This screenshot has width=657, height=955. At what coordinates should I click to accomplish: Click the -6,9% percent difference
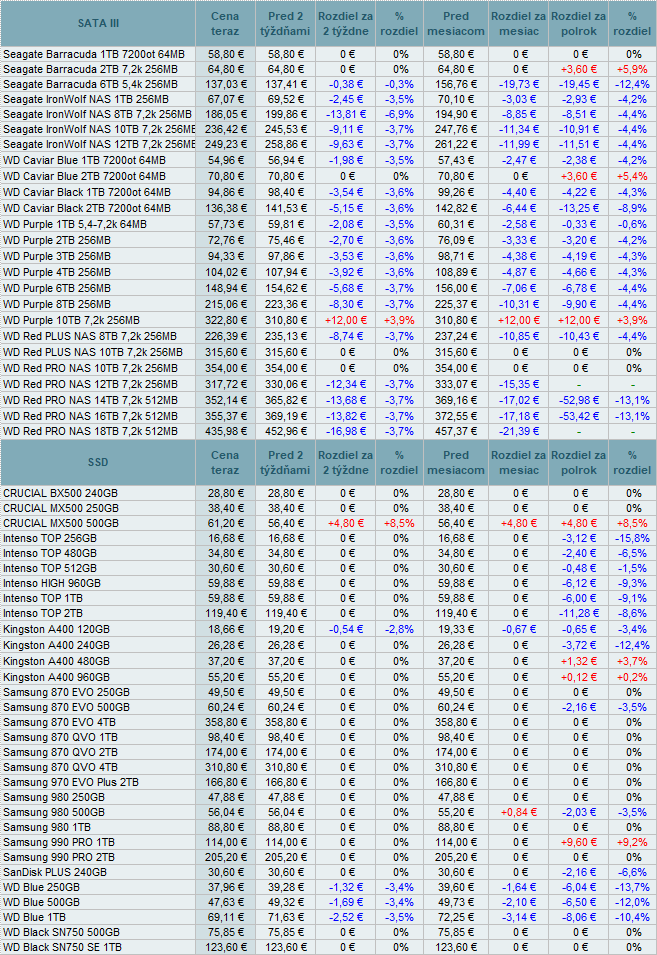coord(399,114)
